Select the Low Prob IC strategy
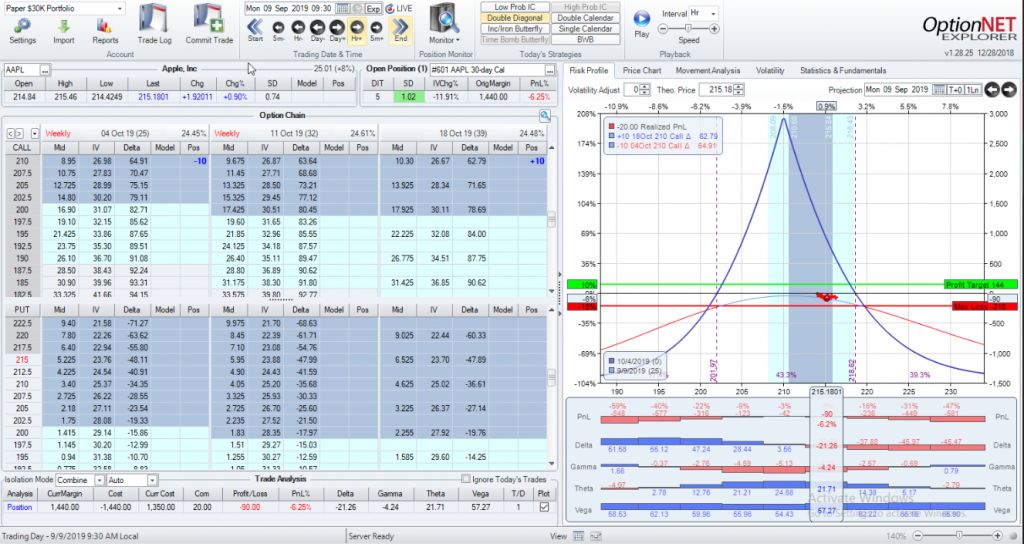The width and height of the screenshot is (1024, 544). click(x=513, y=7)
